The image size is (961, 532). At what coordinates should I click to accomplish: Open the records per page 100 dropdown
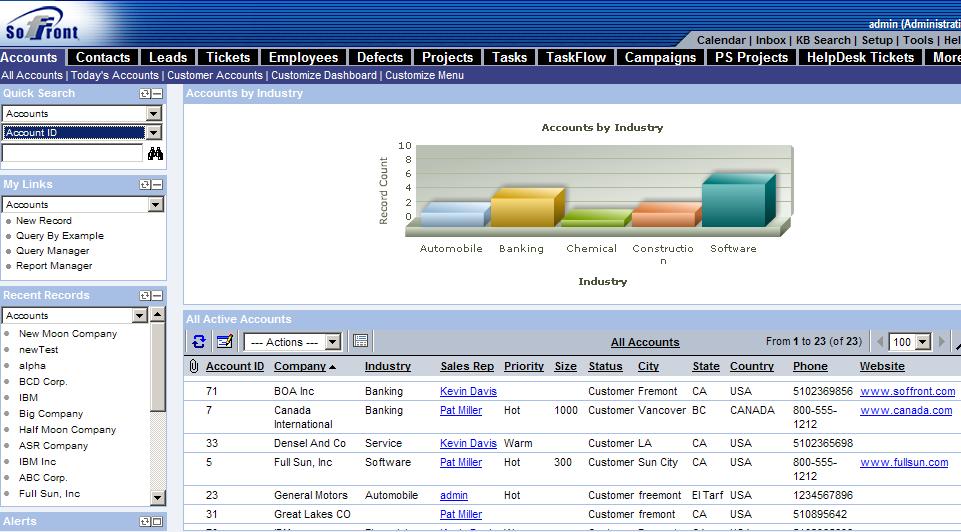coord(924,342)
